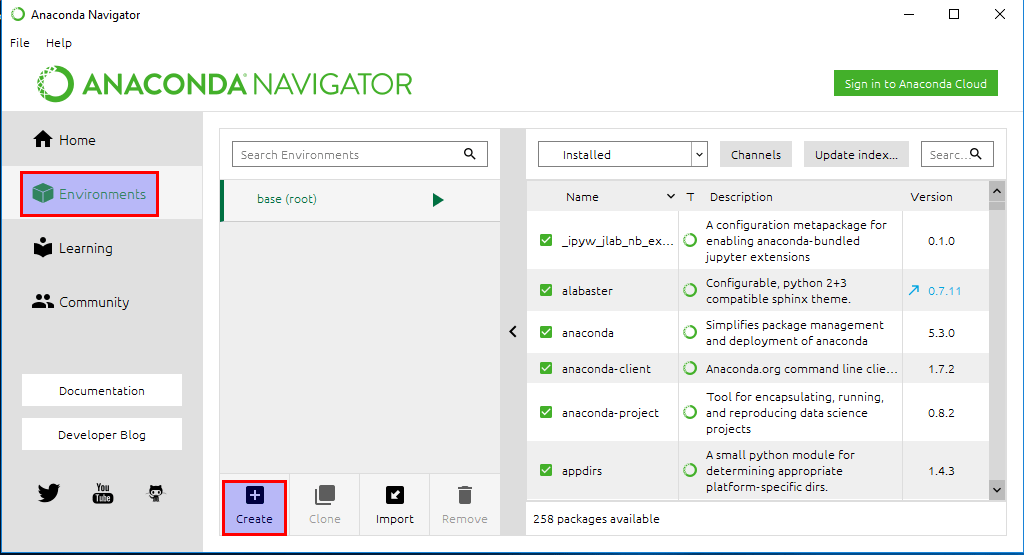Image resolution: width=1024 pixels, height=555 pixels.
Task: Click the green play arrow for base (root)
Action: pyautogui.click(x=438, y=200)
